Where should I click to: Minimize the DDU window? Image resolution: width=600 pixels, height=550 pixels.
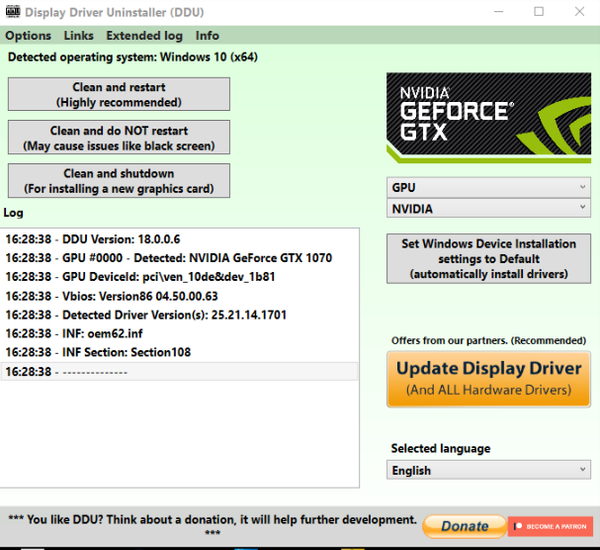tap(499, 12)
